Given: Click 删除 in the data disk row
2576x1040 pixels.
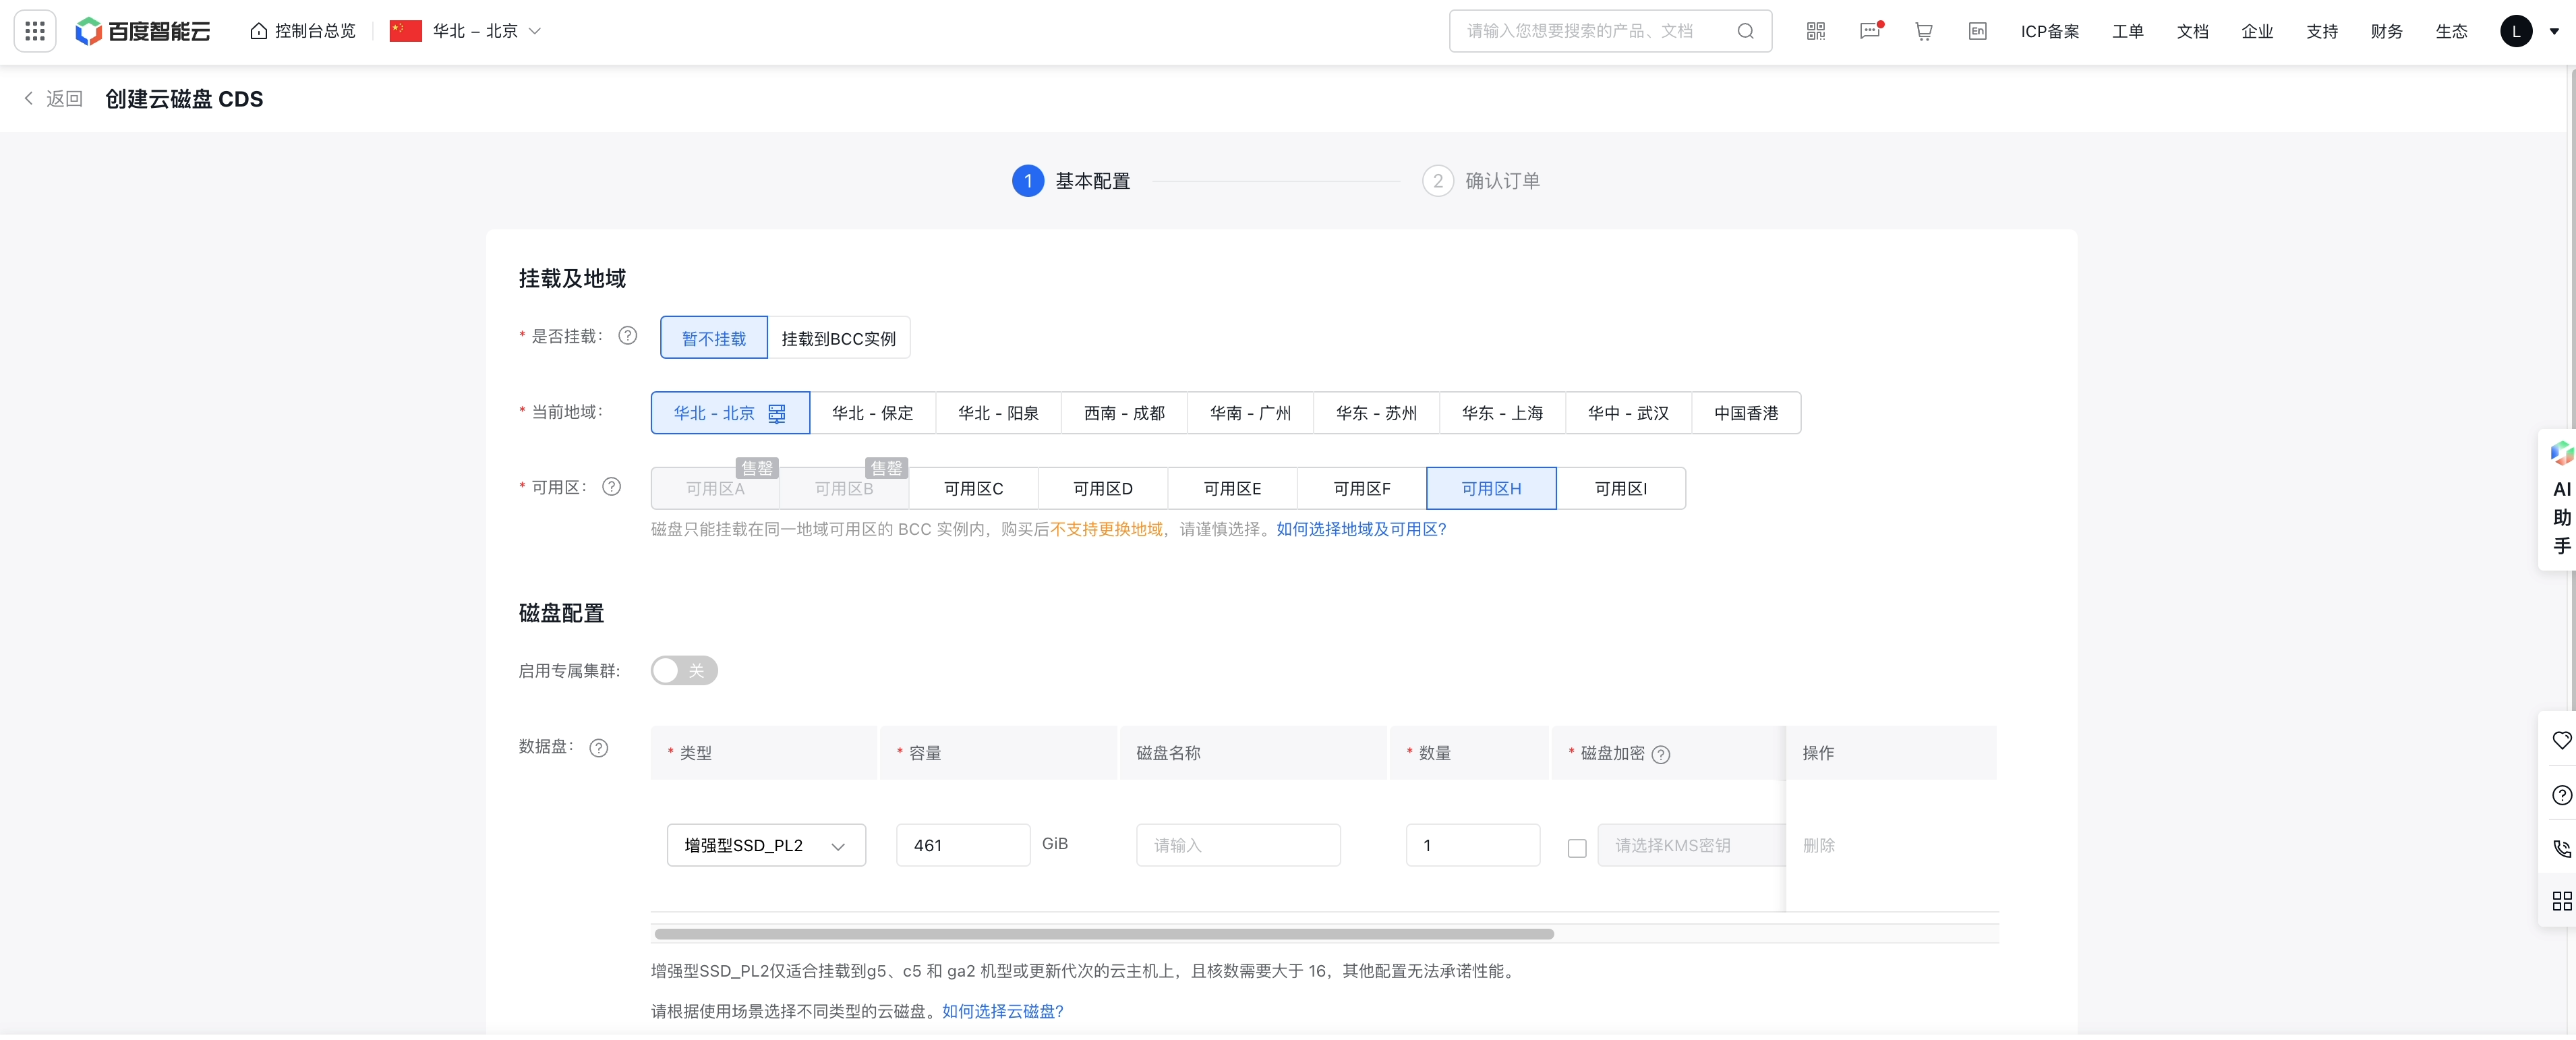Looking at the screenshot, I should pos(1818,845).
